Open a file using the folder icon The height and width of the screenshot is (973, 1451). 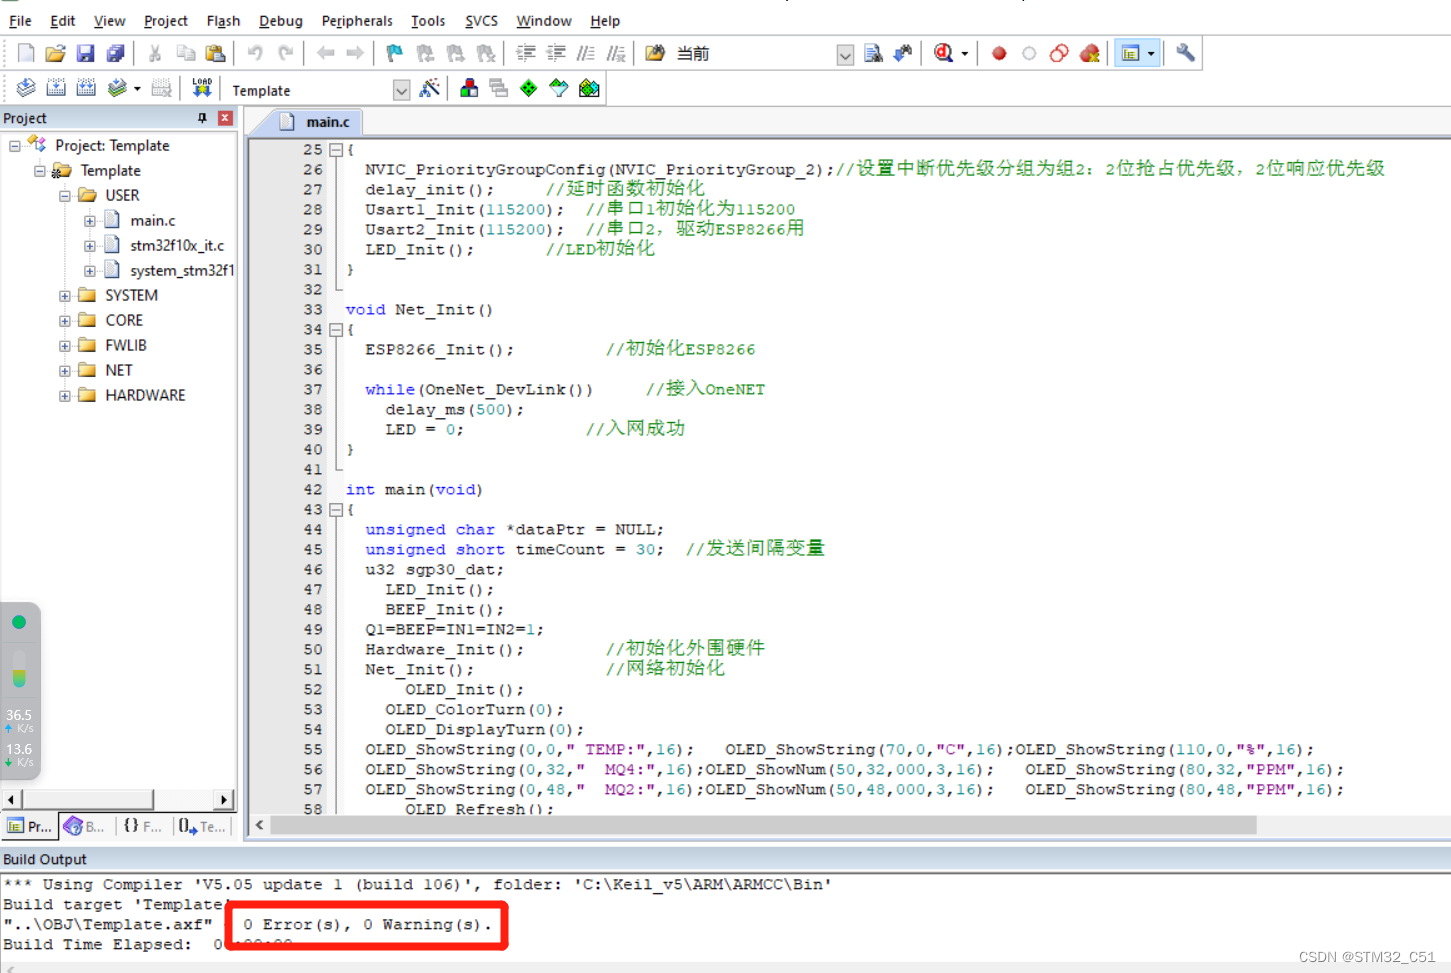(55, 53)
